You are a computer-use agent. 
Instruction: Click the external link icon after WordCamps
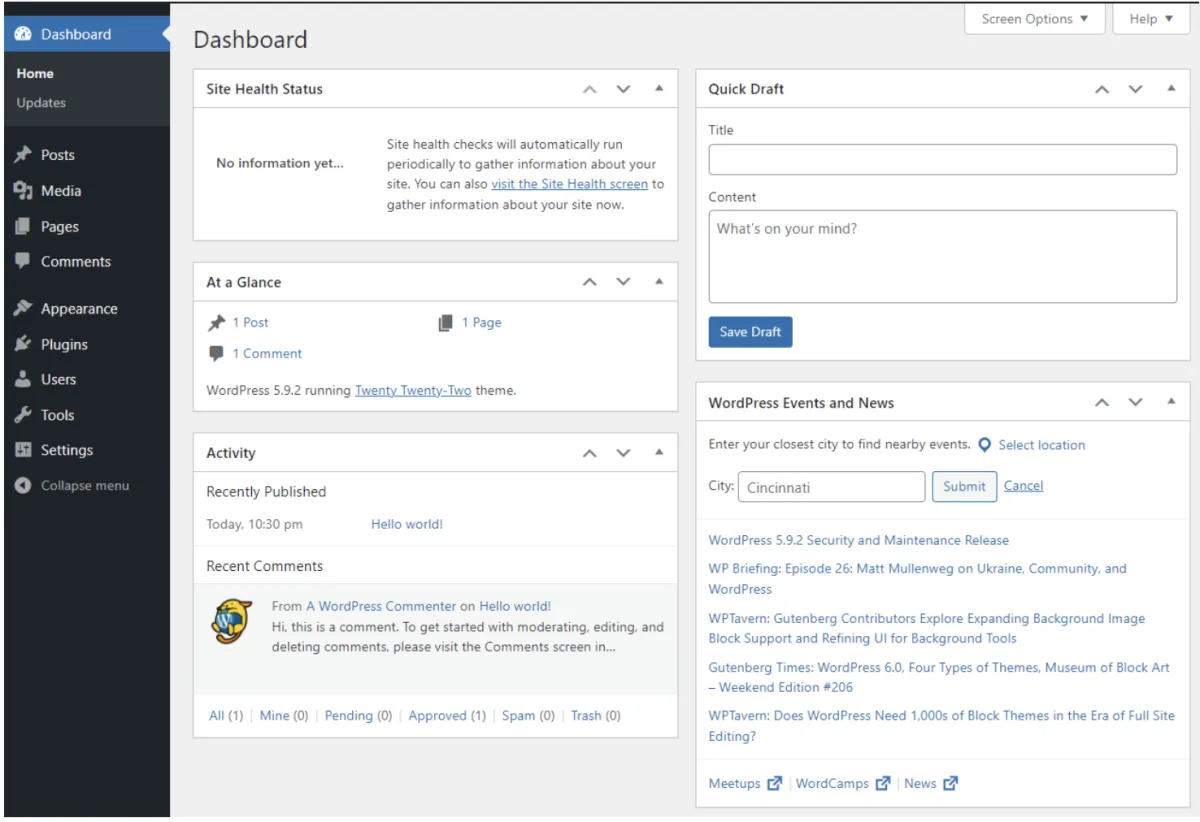pyautogui.click(x=882, y=784)
